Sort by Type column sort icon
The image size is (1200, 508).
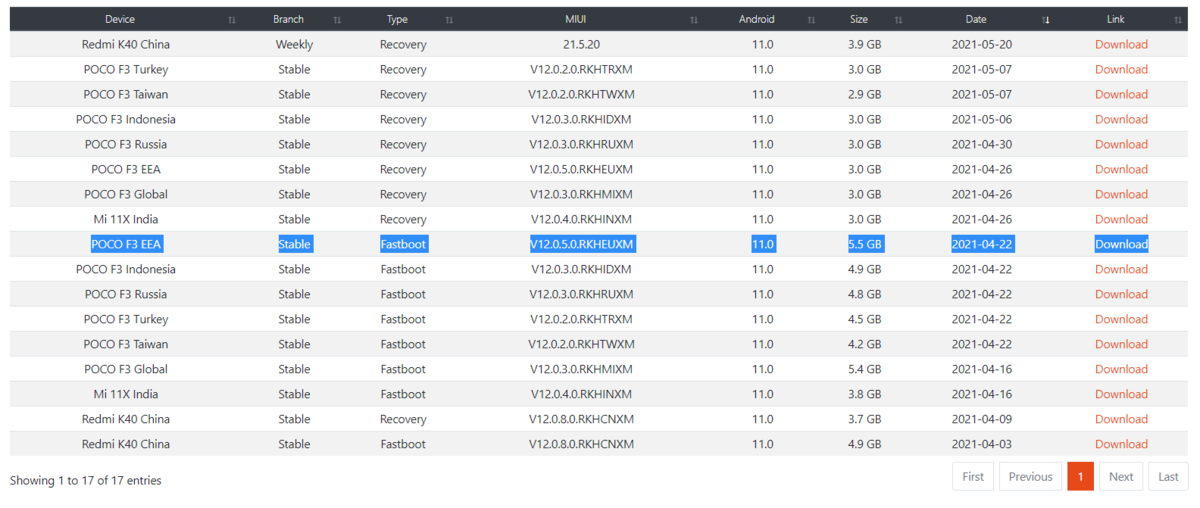click(x=449, y=20)
